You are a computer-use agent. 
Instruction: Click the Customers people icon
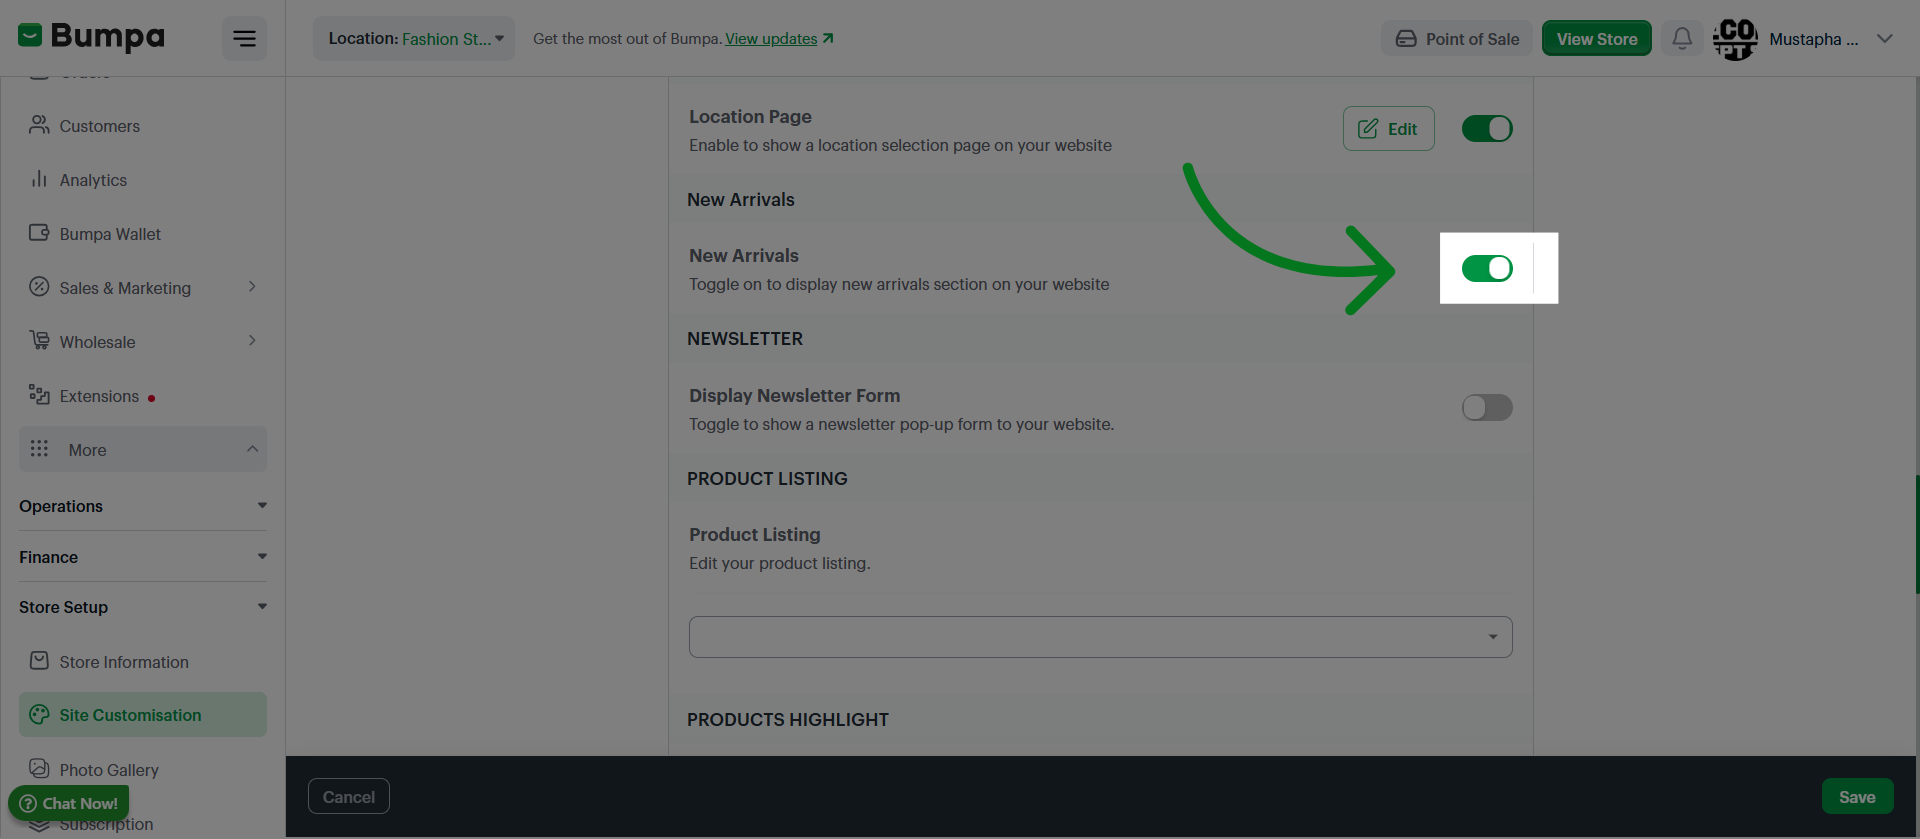(39, 125)
